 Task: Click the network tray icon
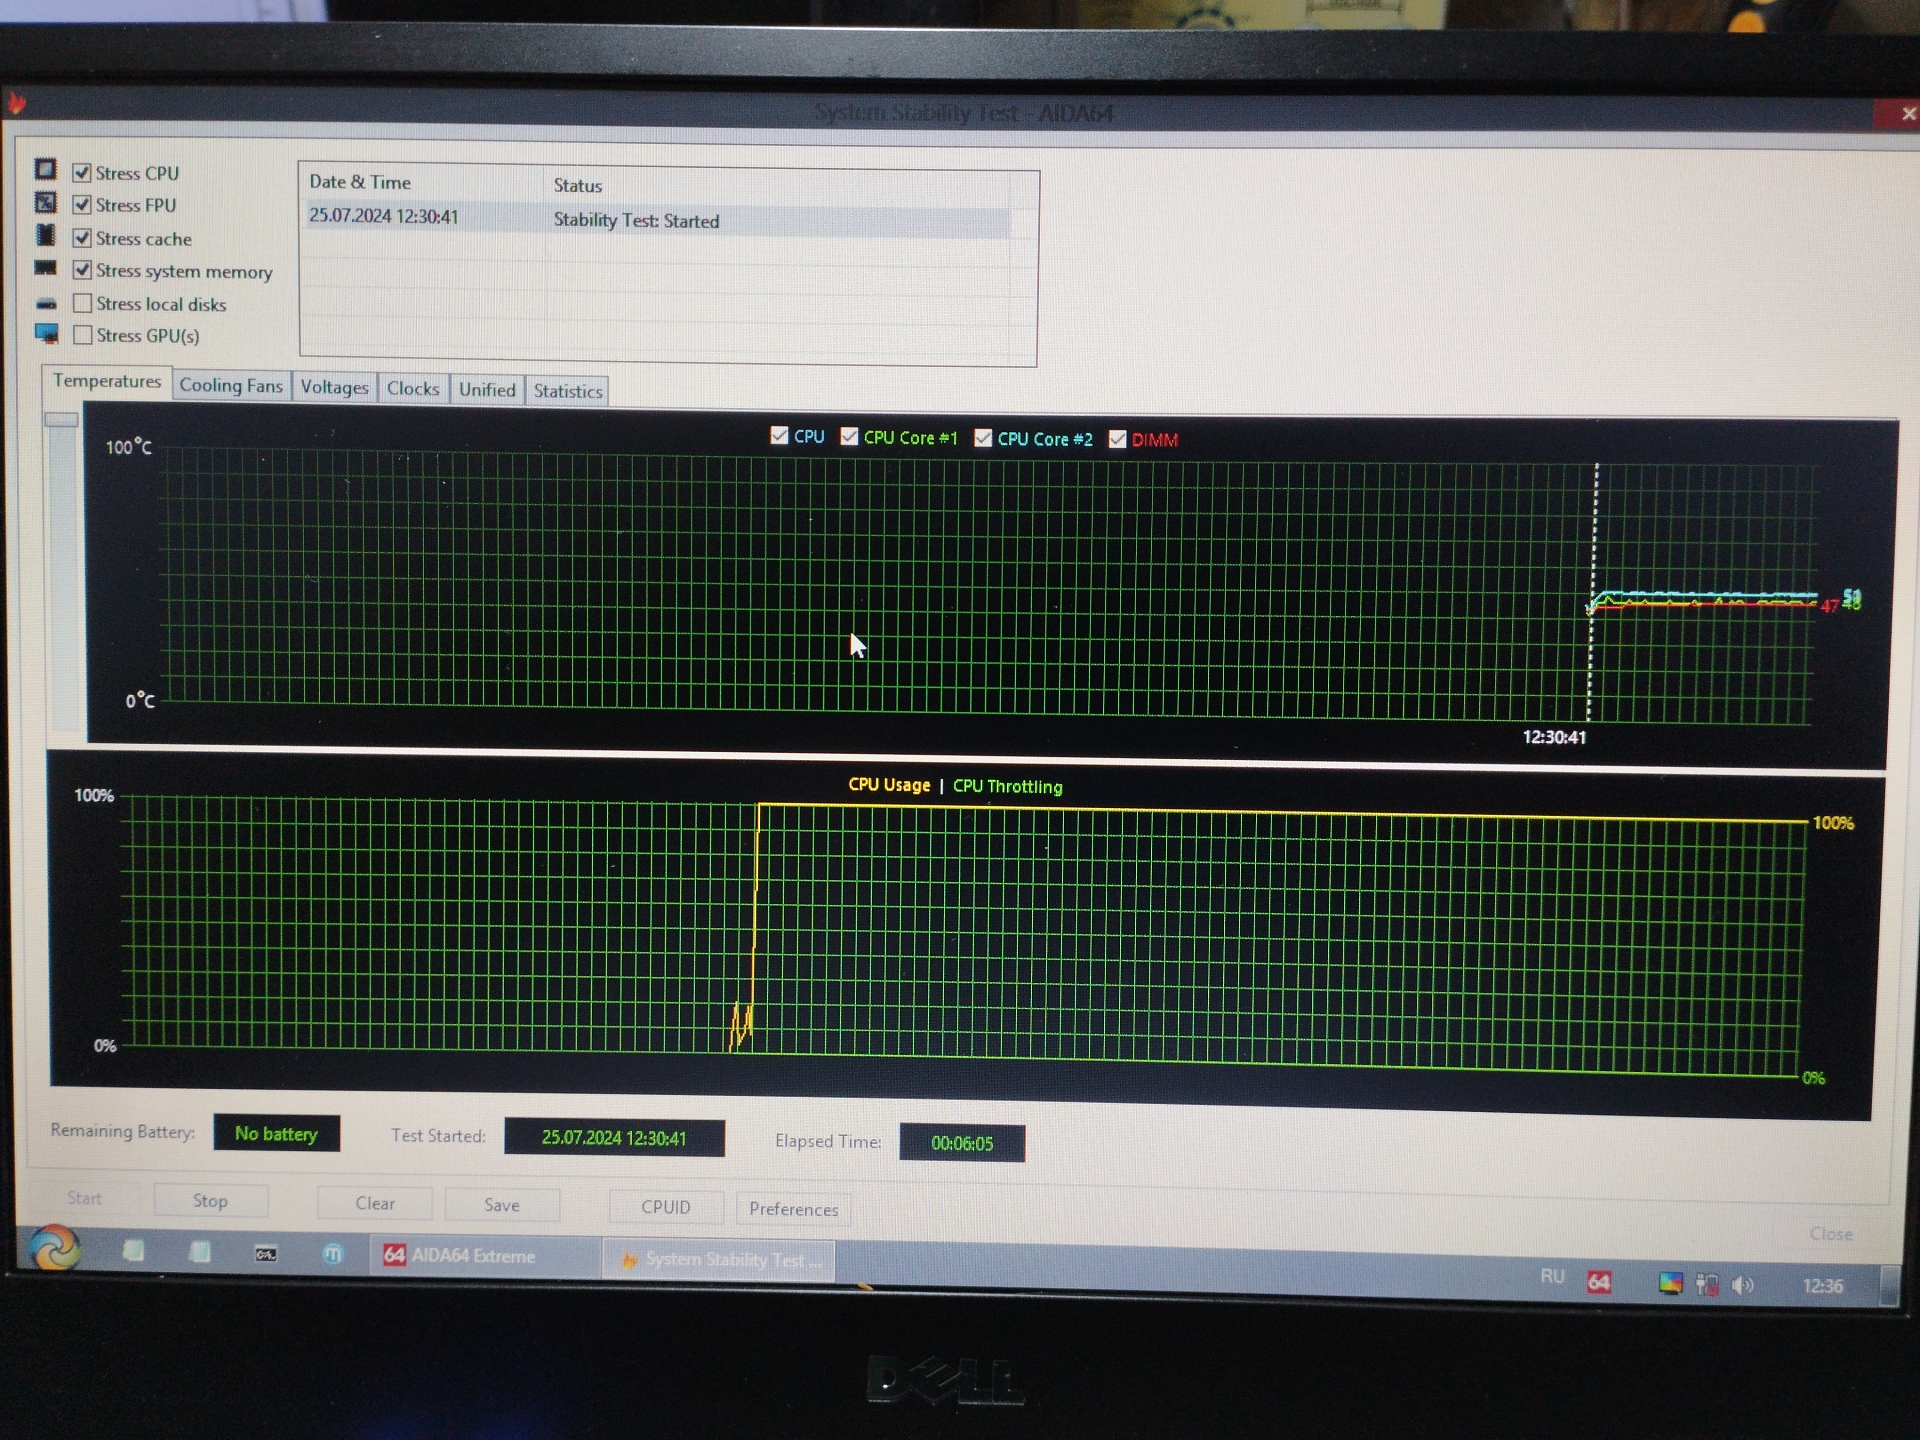(1707, 1284)
